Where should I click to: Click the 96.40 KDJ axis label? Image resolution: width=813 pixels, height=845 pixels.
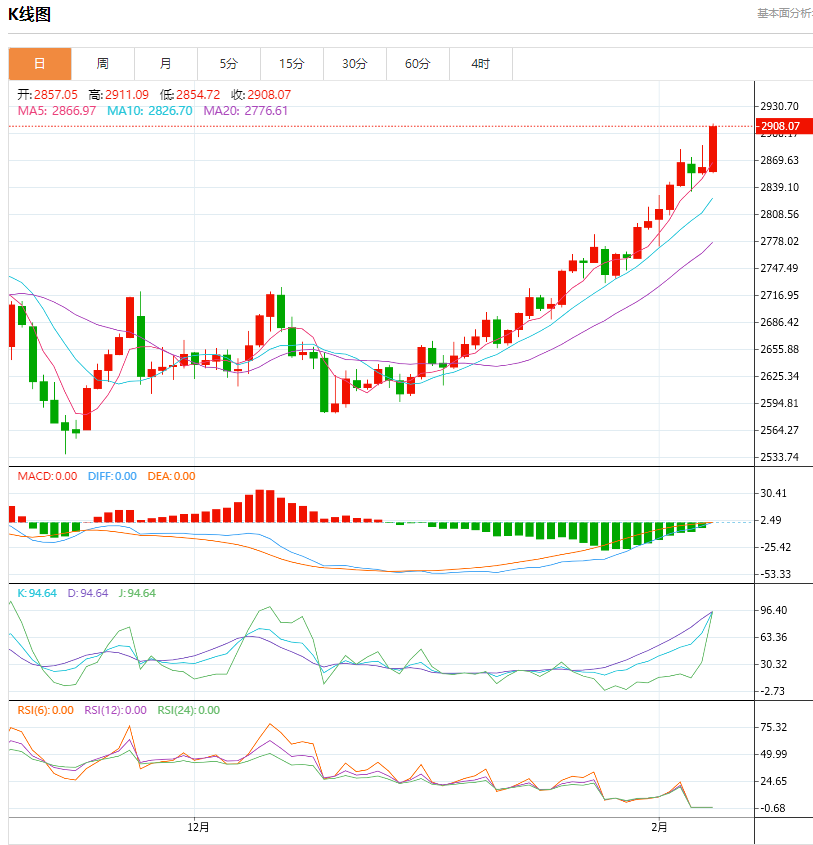773,610
